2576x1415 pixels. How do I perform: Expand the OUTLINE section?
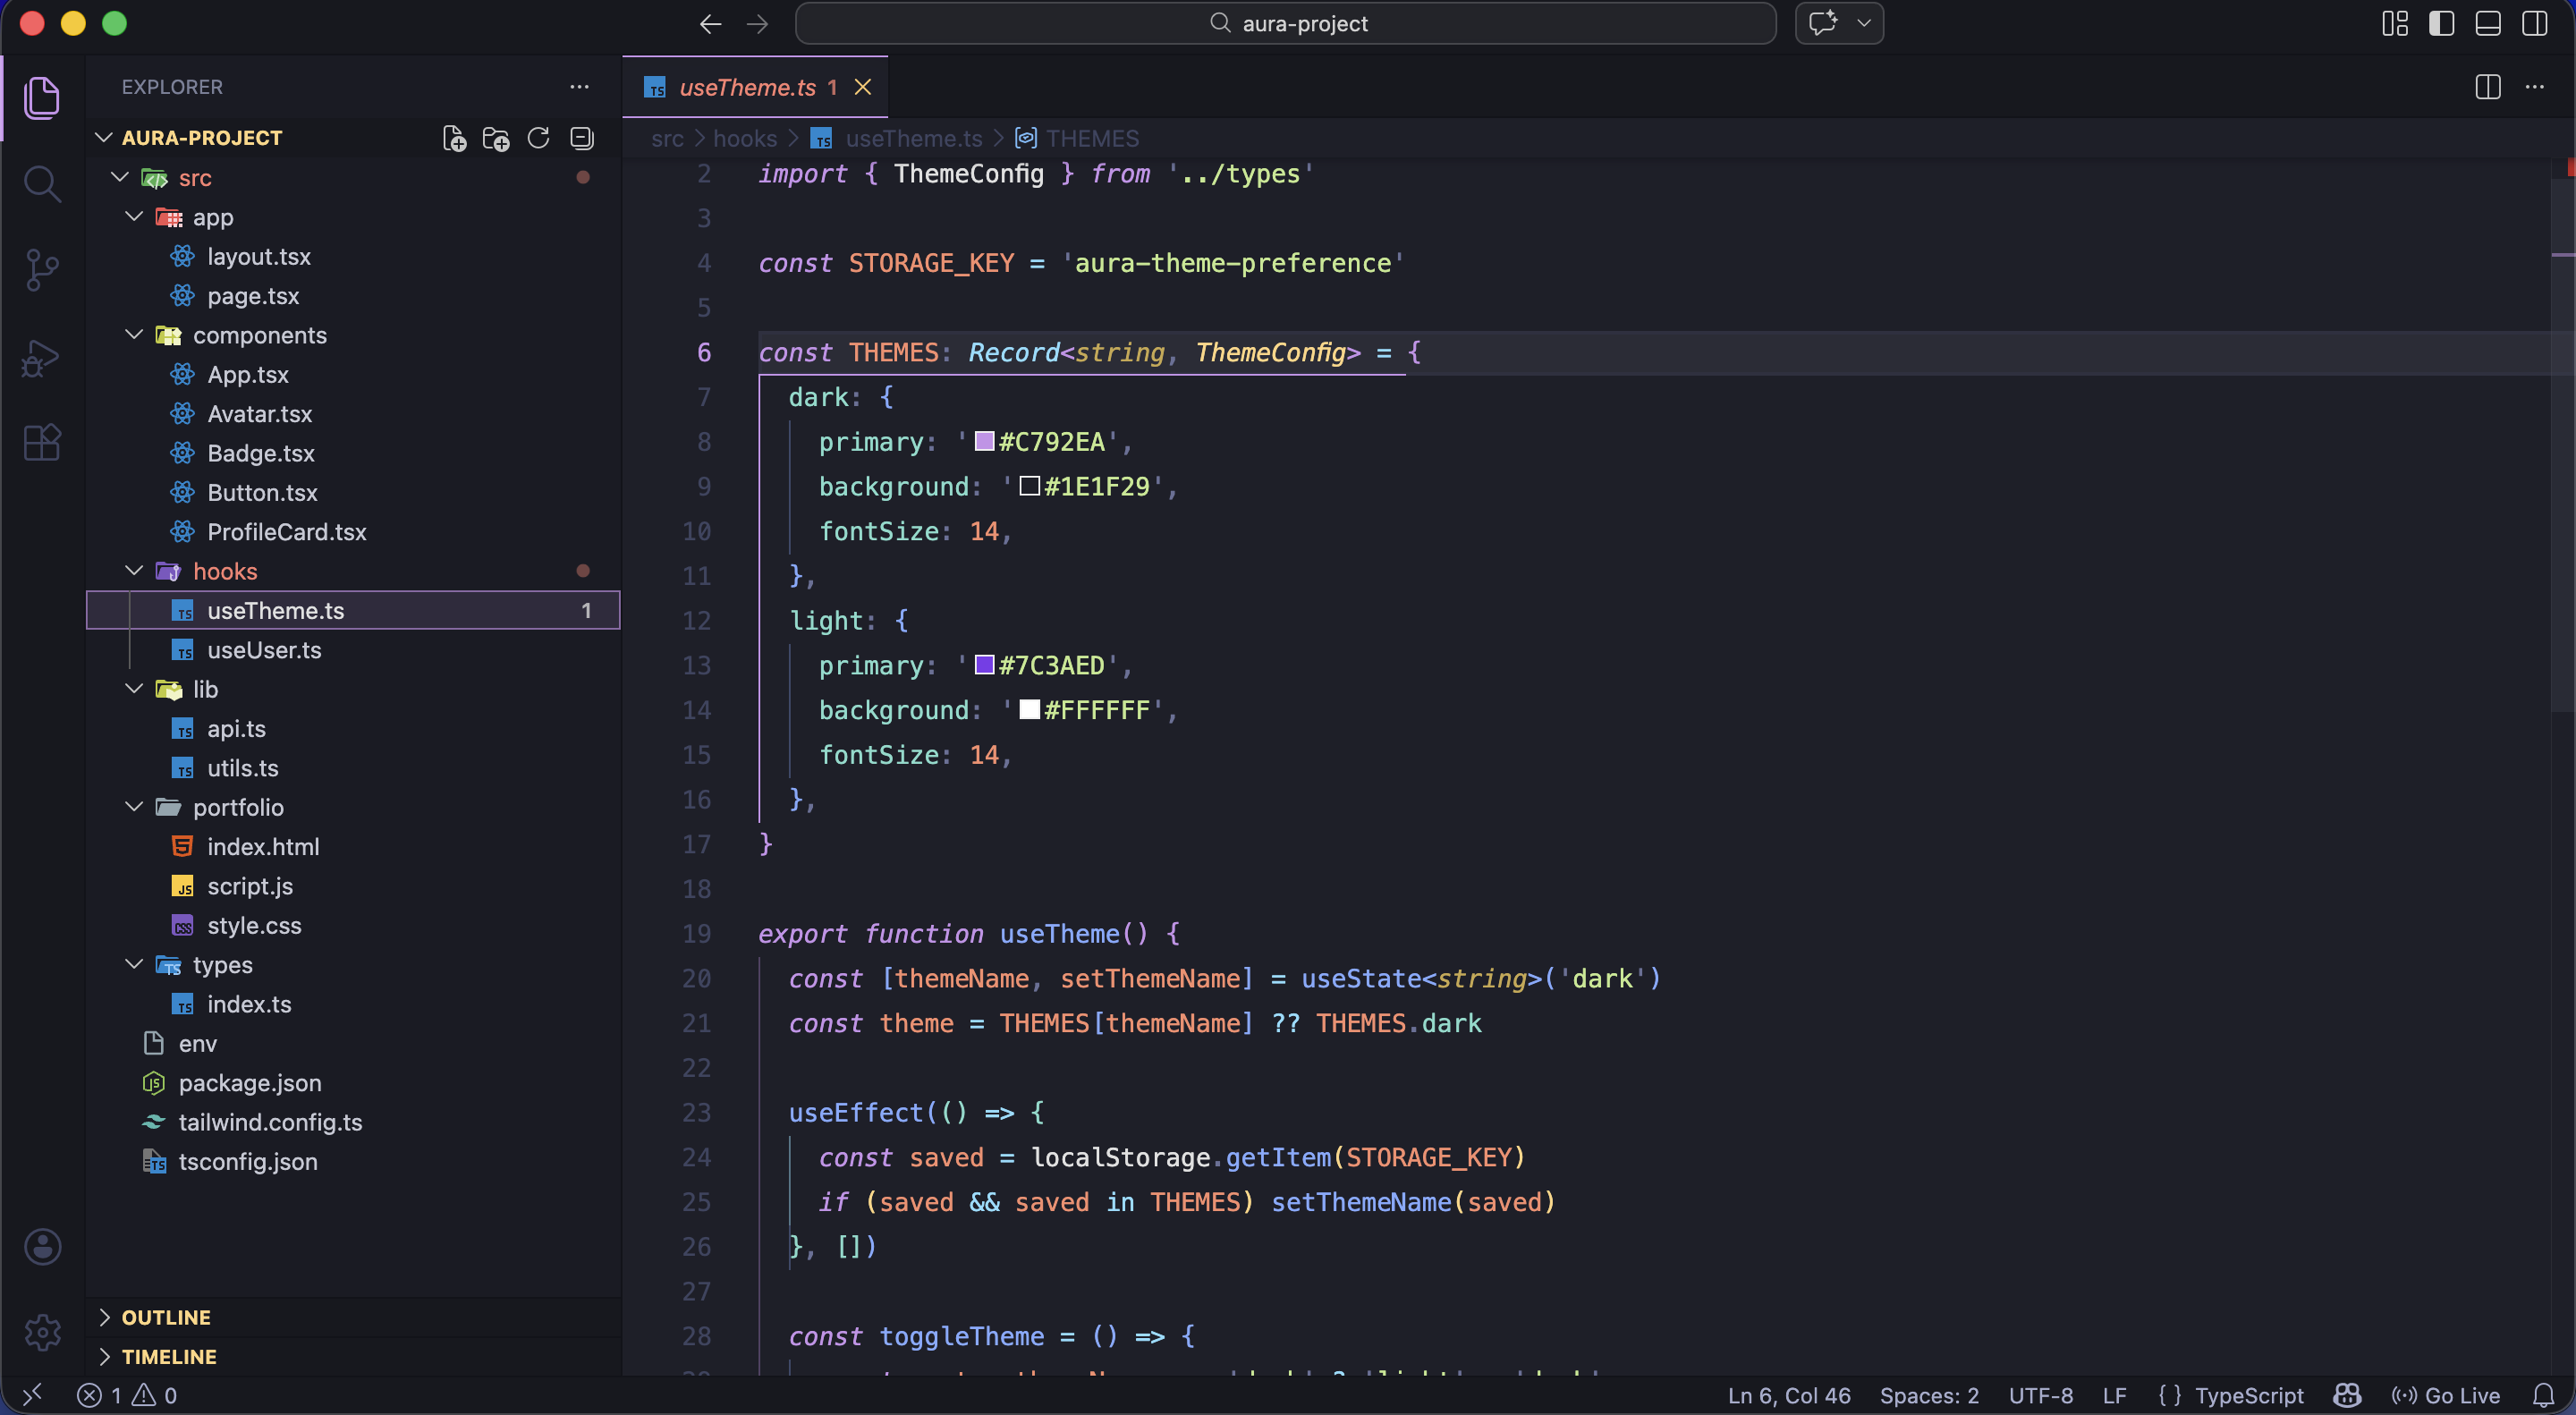coord(166,1317)
